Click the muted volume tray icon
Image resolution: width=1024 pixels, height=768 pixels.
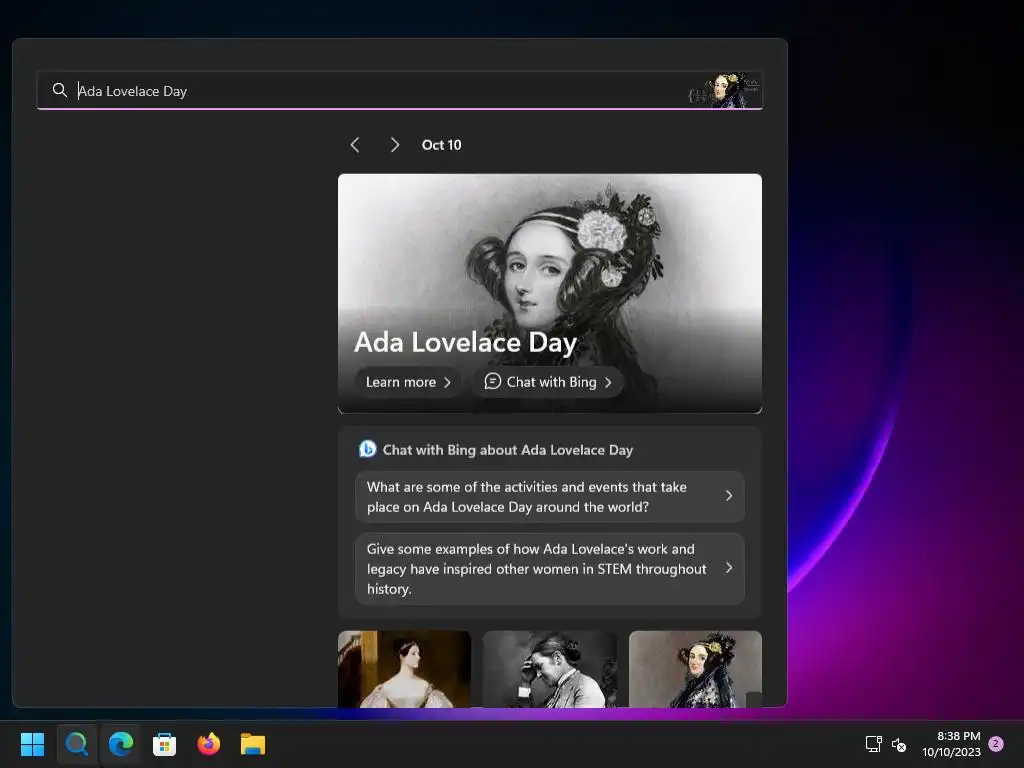tap(899, 744)
